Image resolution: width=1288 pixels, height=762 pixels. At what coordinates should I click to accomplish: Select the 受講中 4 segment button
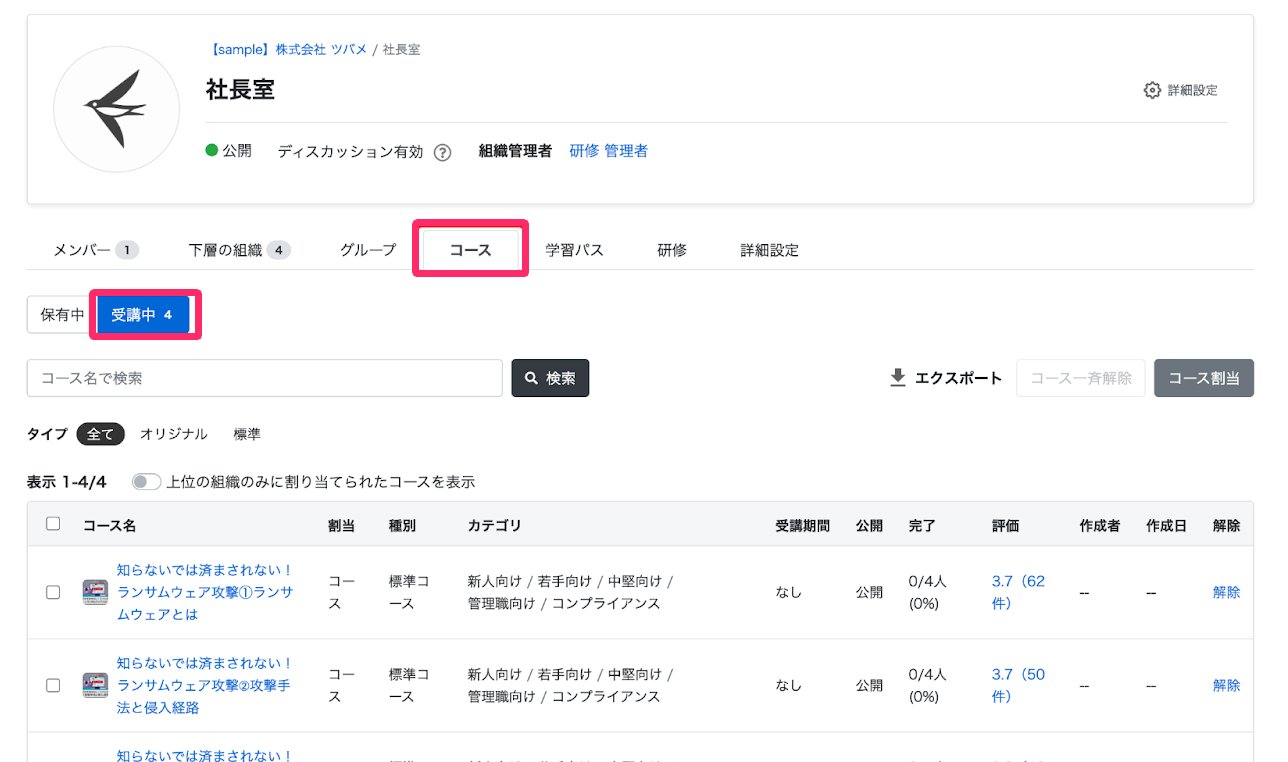coord(143,315)
